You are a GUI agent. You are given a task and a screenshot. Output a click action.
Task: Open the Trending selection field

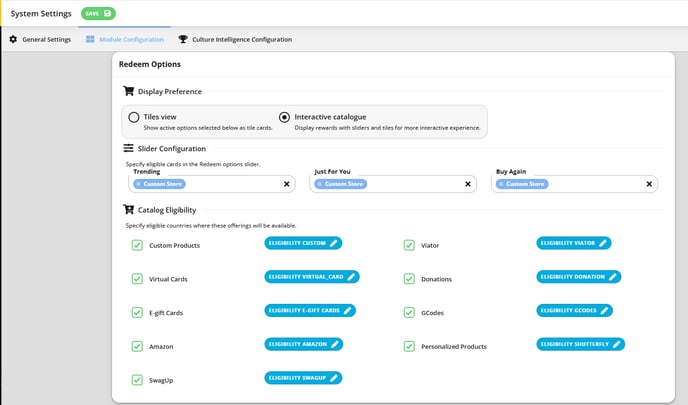(212, 184)
